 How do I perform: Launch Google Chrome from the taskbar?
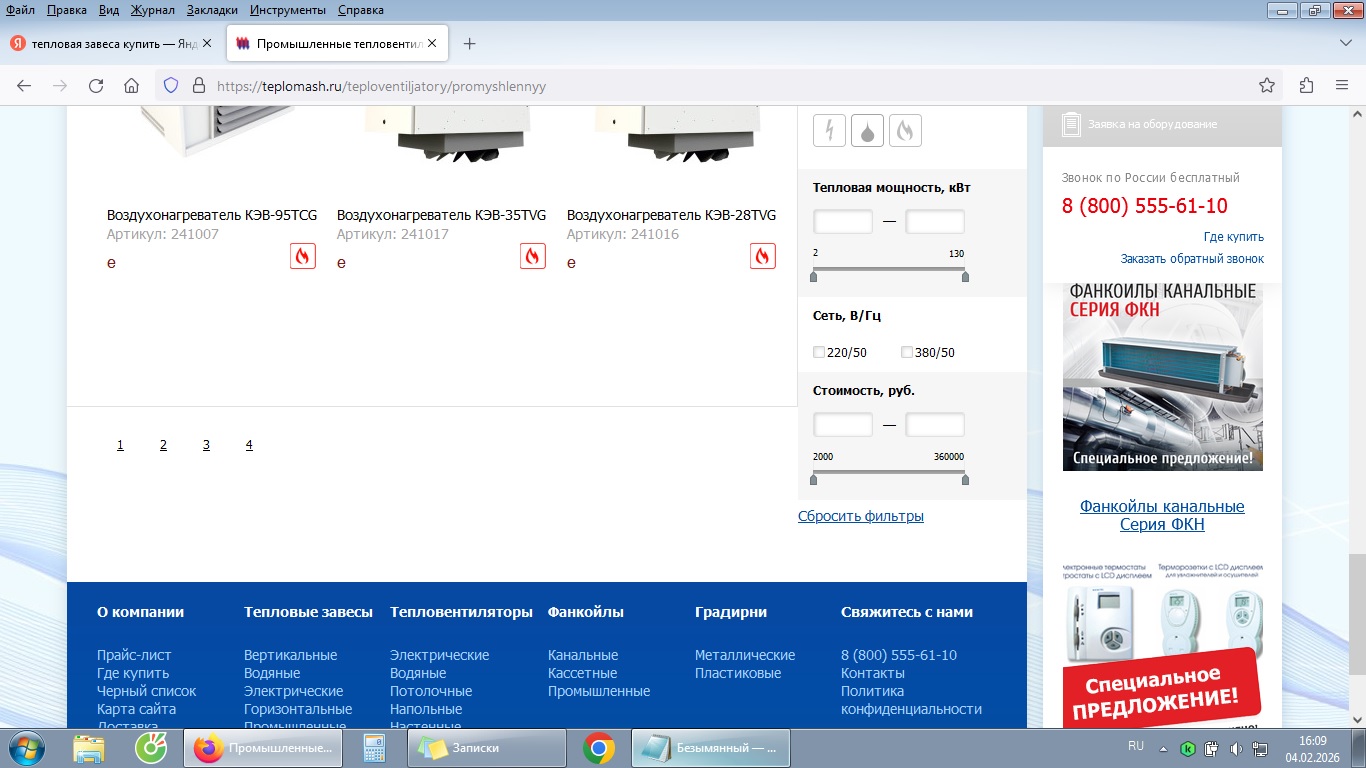point(599,747)
